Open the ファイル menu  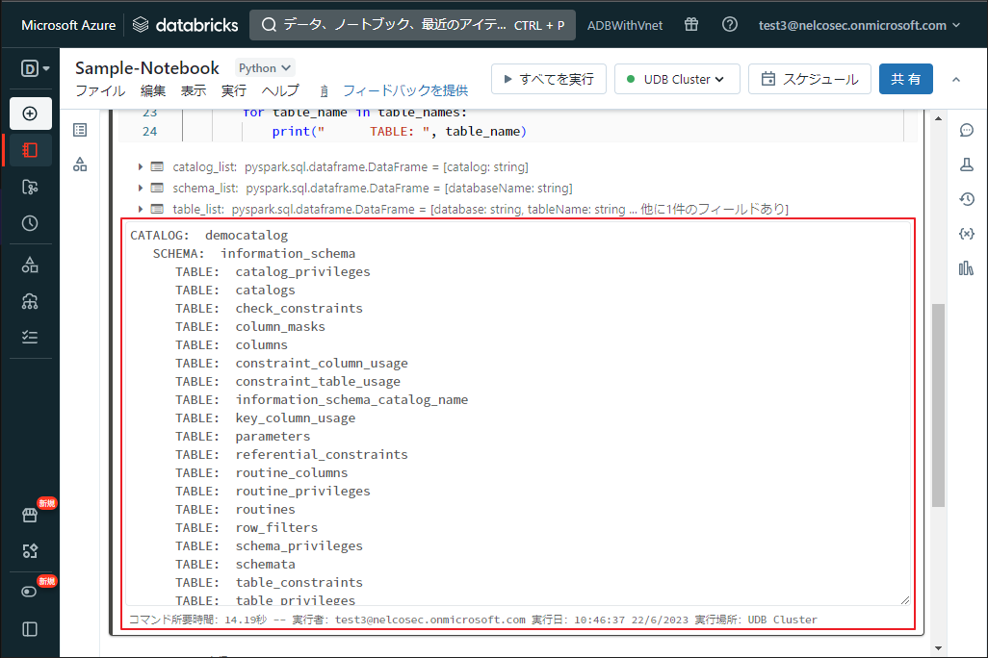100,91
